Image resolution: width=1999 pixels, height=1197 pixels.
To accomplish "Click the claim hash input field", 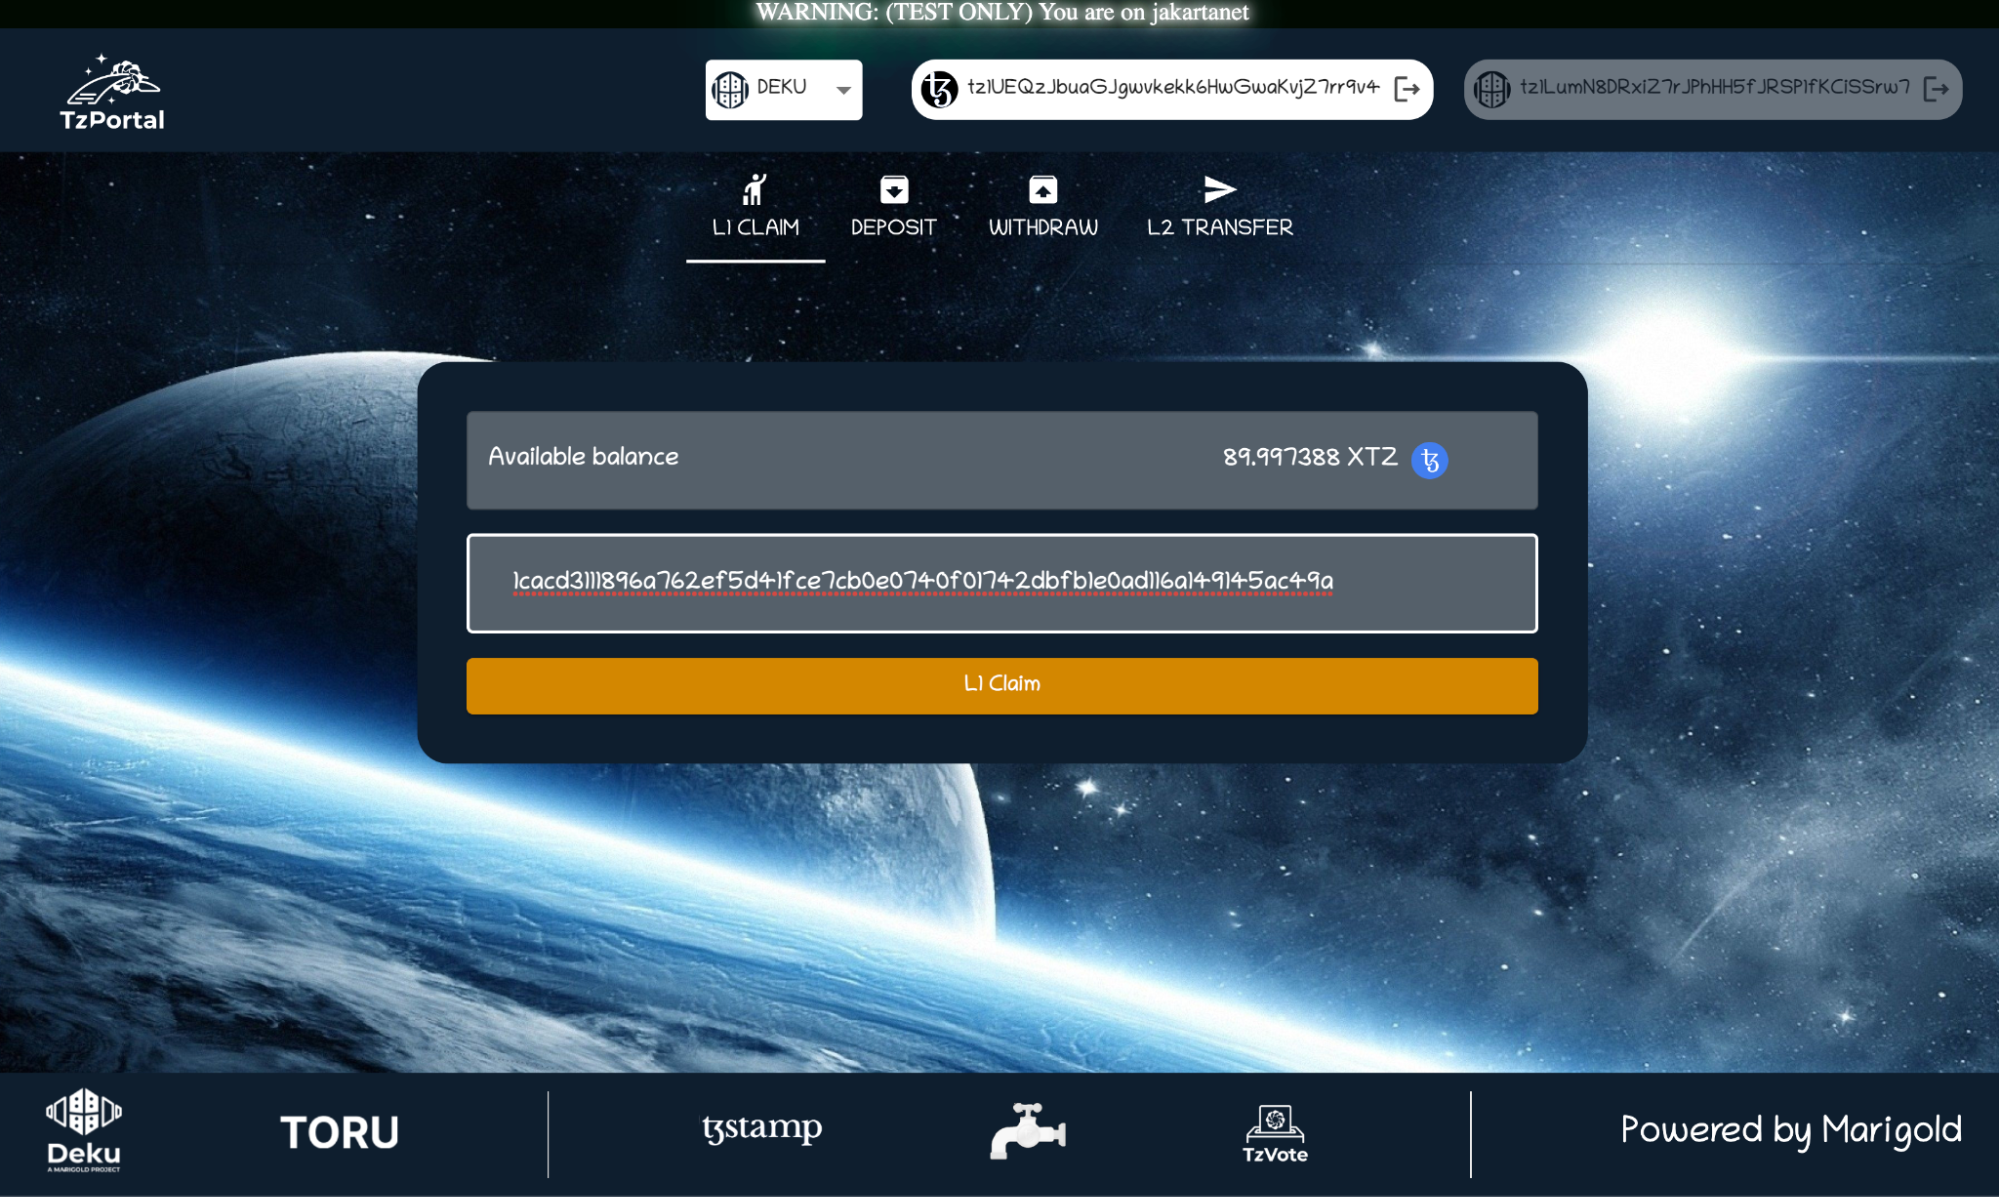I will [x=1001, y=583].
